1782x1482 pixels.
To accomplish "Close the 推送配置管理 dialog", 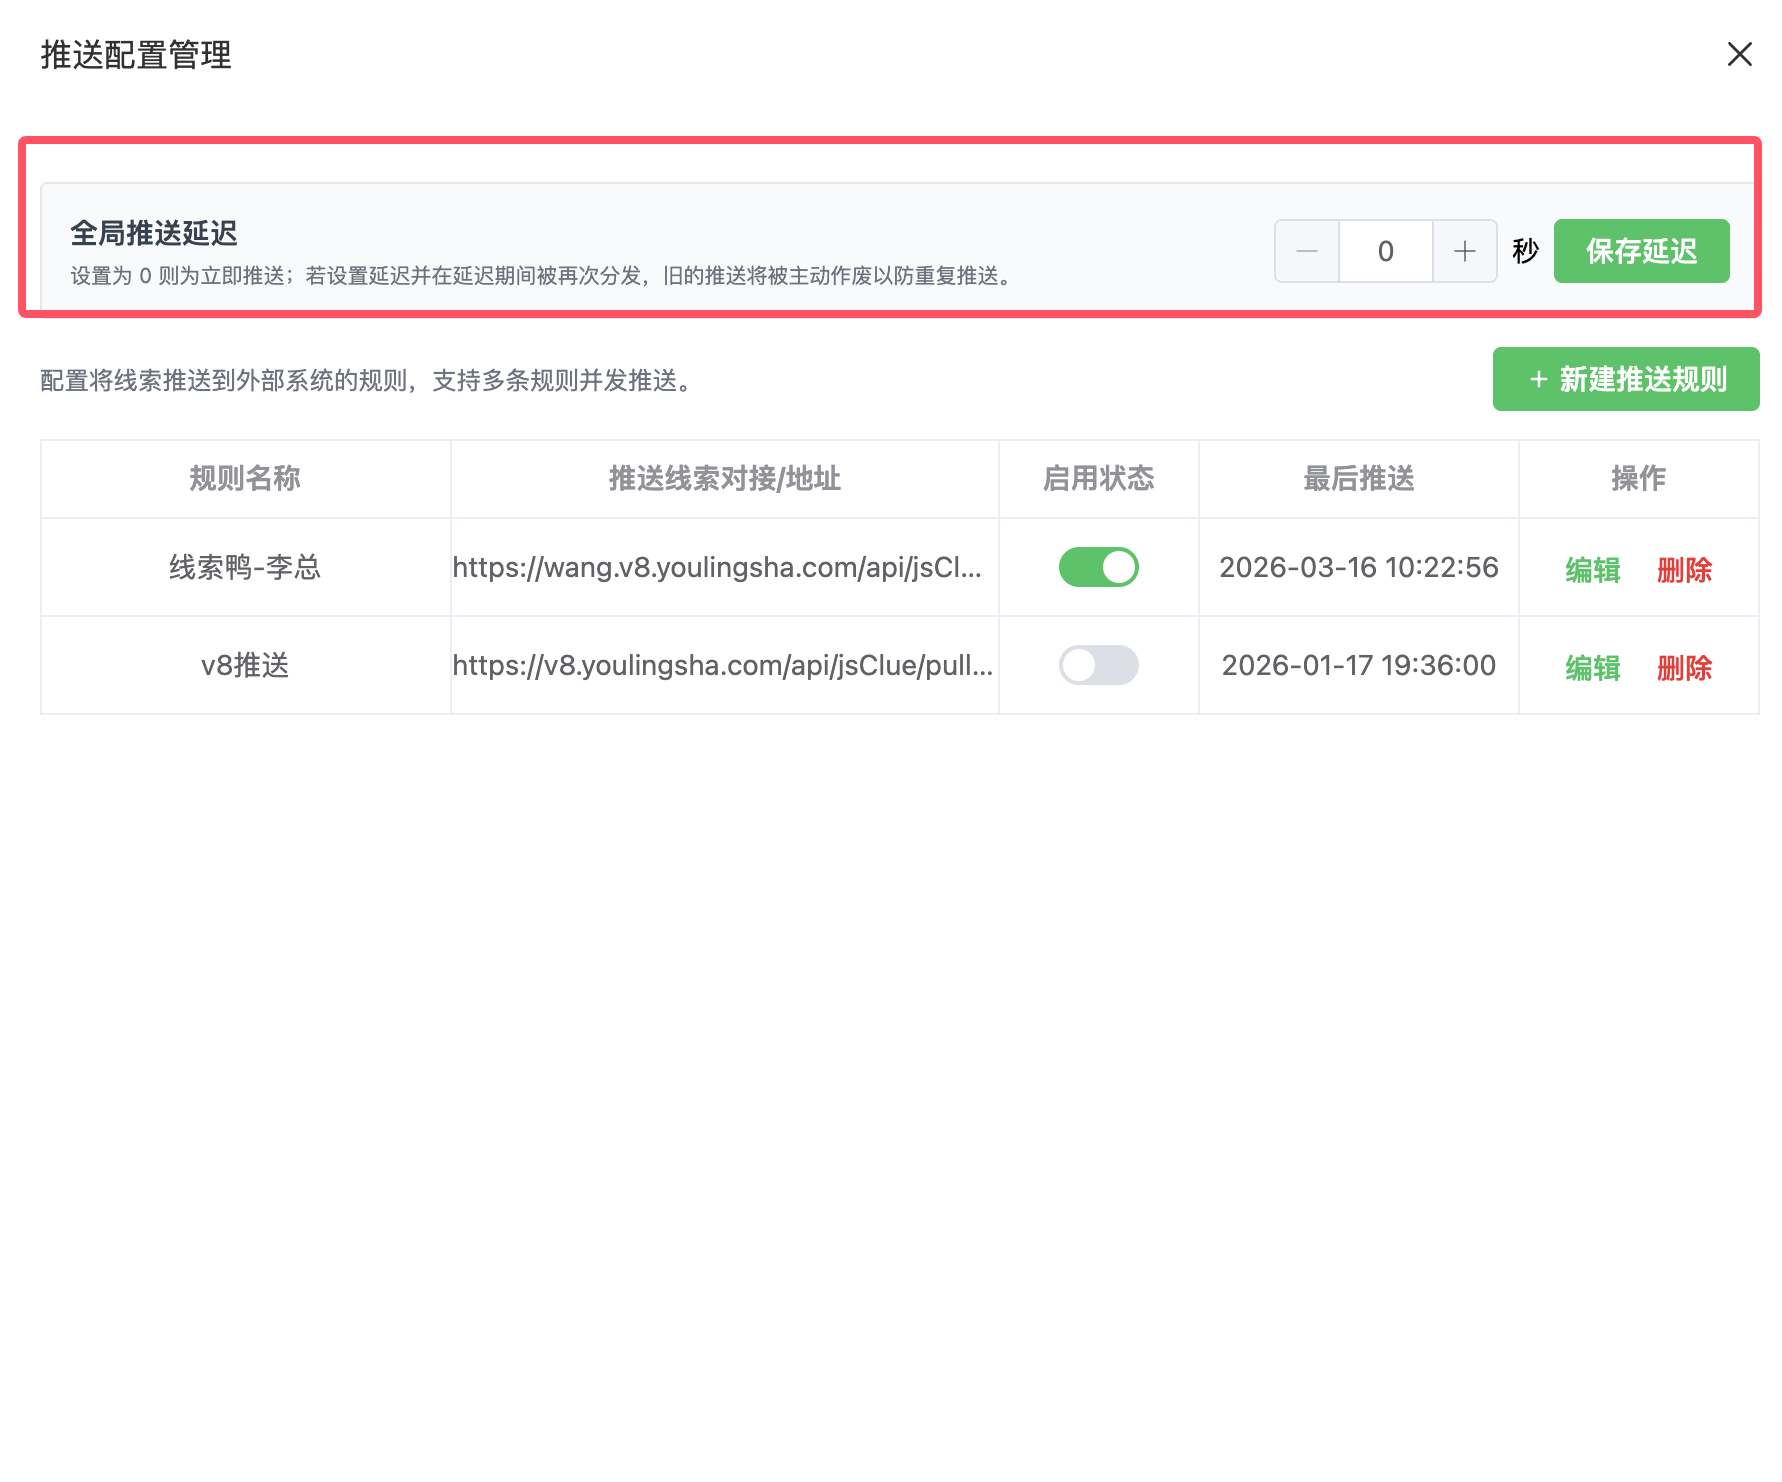I will (x=1739, y=54).
